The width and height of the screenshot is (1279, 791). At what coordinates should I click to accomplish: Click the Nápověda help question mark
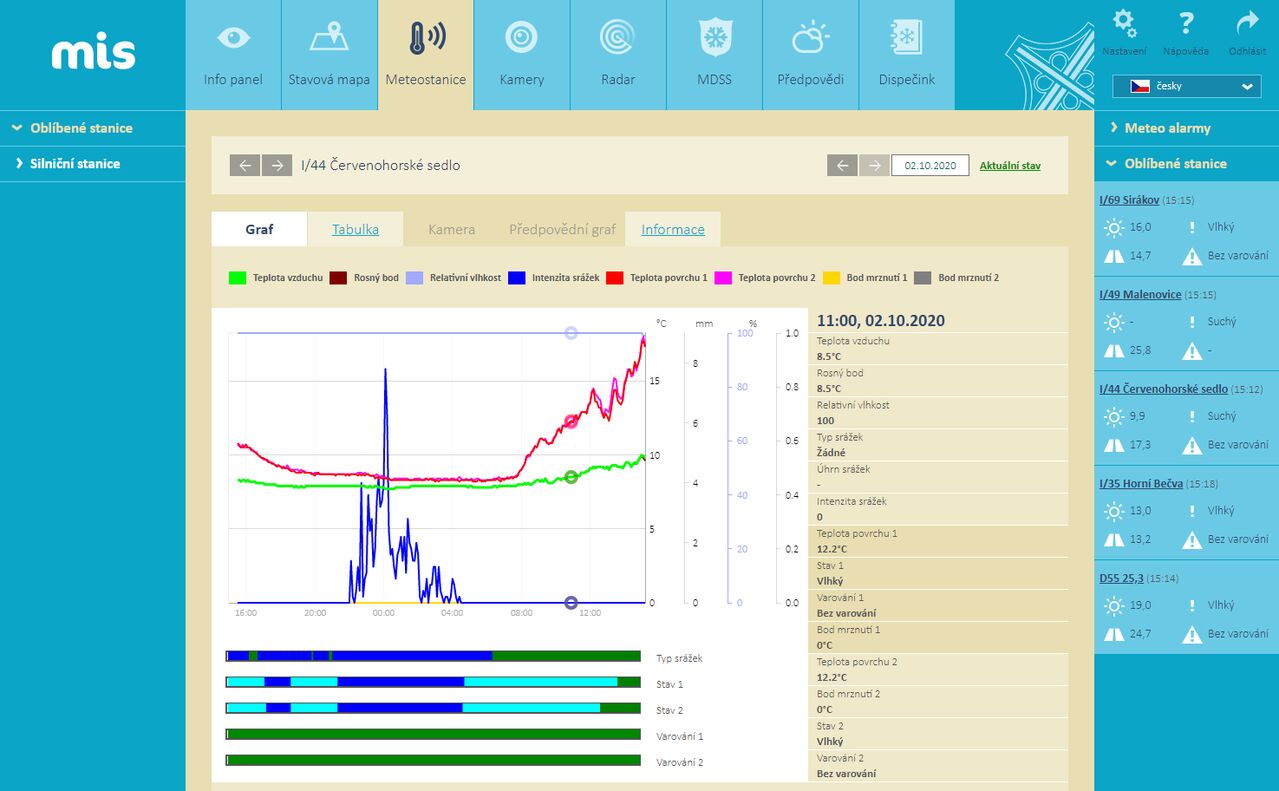click(1186, 23)
